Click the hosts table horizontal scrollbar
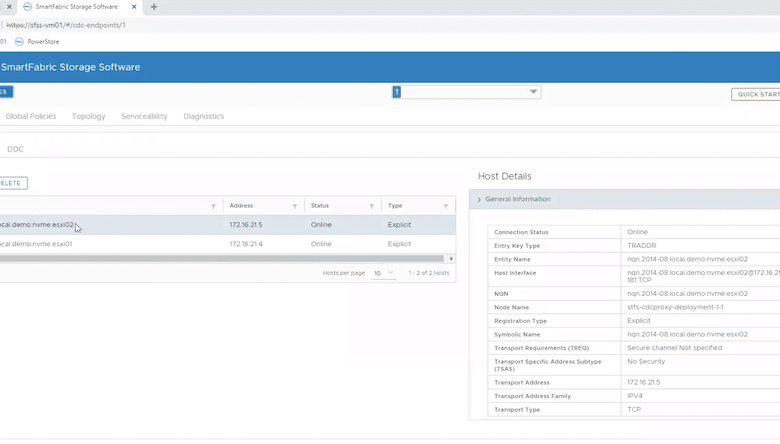This screenshot has width=780, height=444. pyautogui.click(x=222, y=259)
